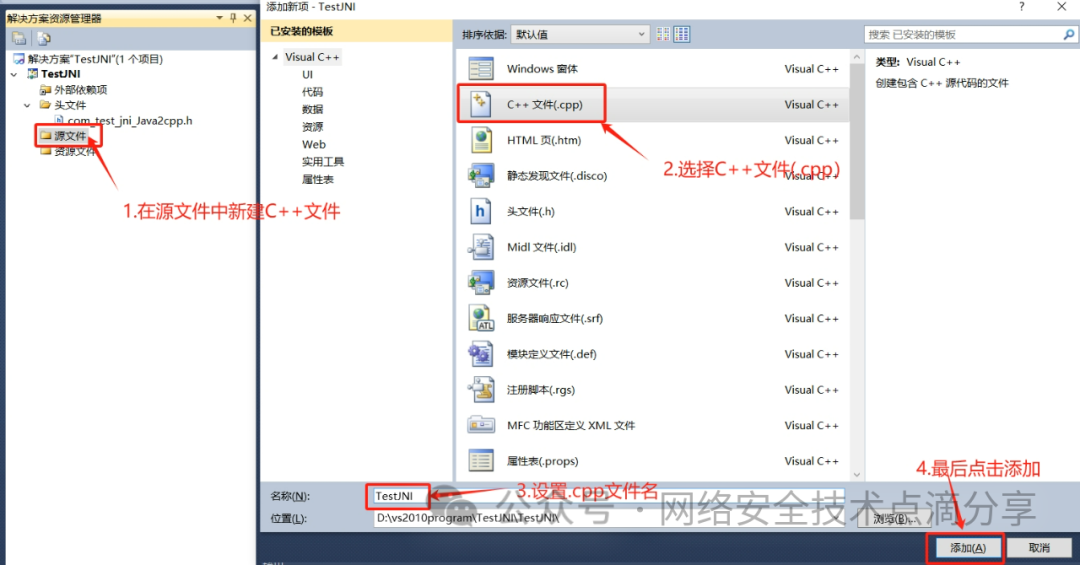
Task: Select the 资源 template category
Action: tap(312, 127)
